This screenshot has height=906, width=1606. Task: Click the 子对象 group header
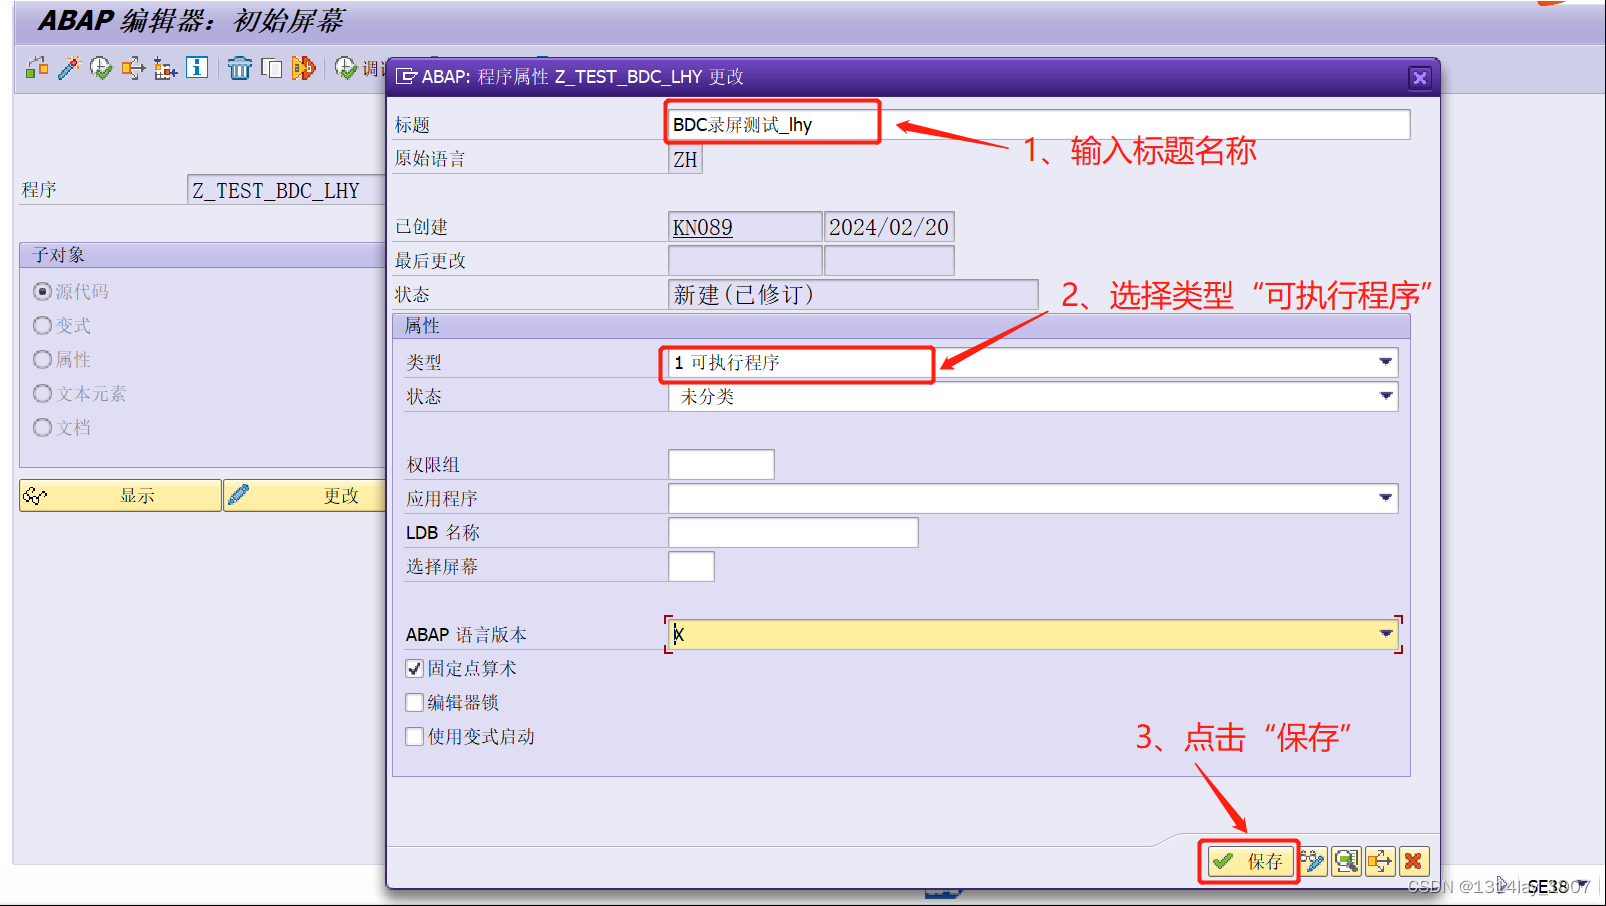coord(203,255)
